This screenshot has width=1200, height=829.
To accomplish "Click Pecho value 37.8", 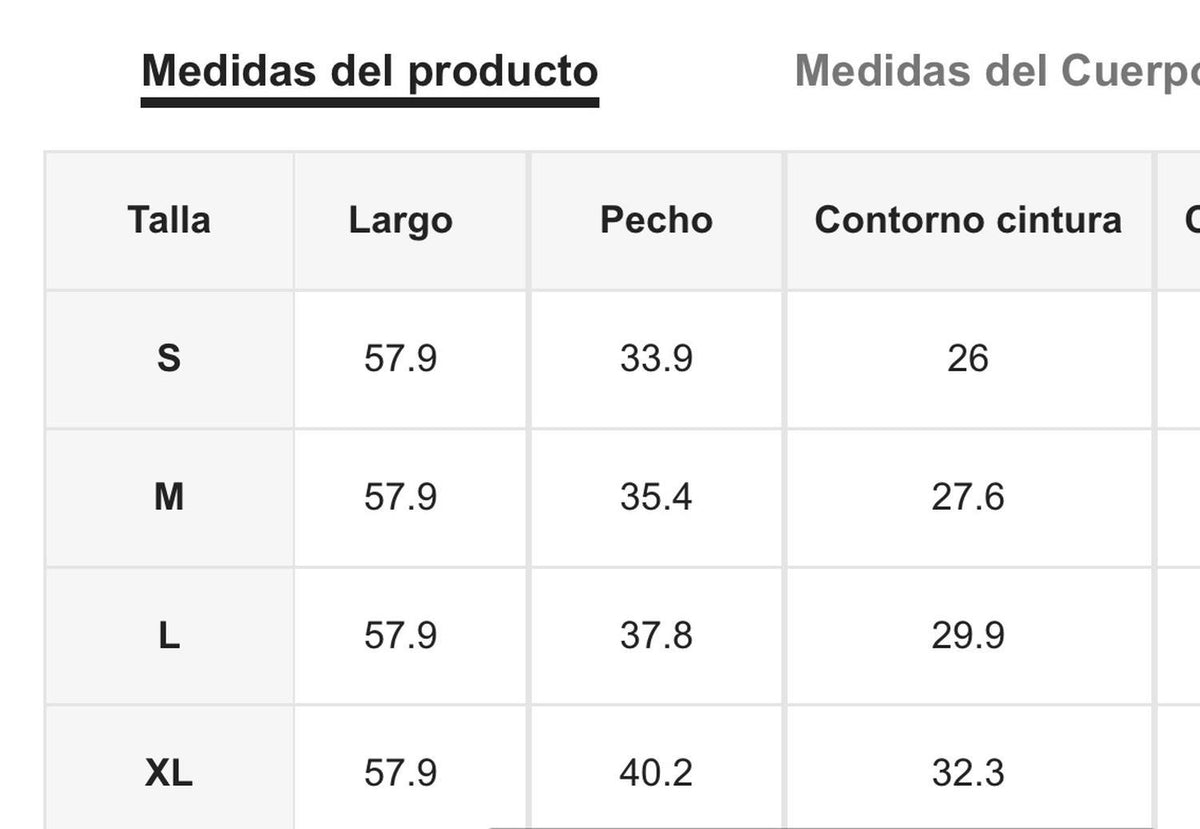I will (656, 635).
